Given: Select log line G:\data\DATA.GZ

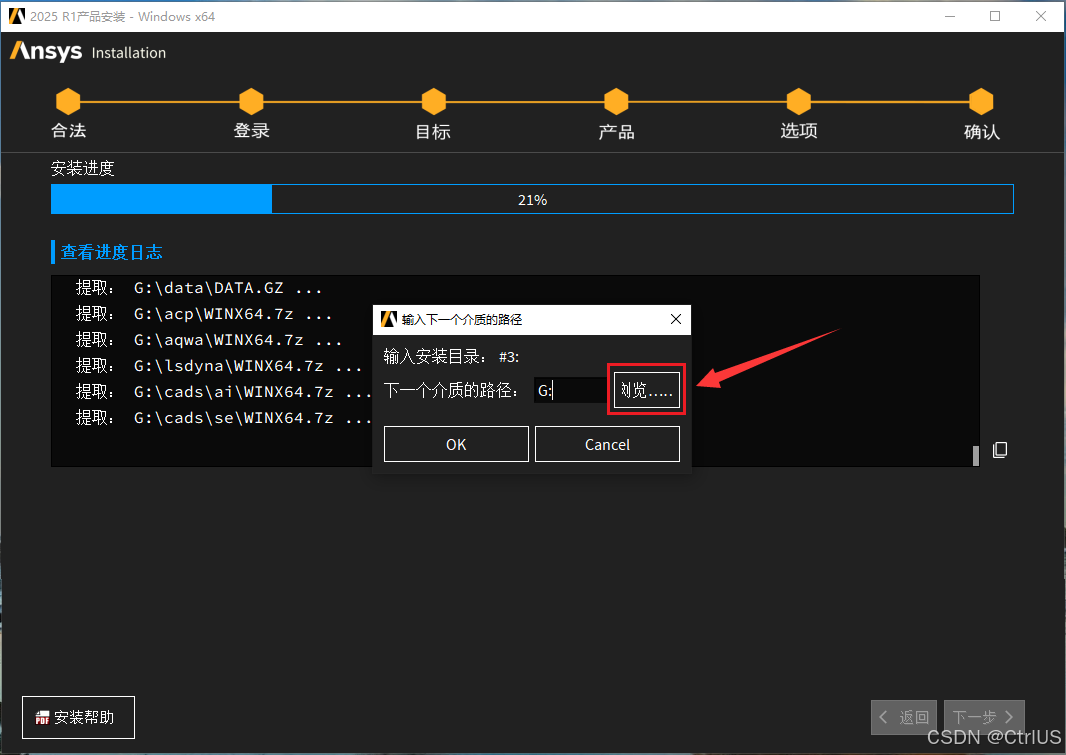Looking at the screenshot, I should click(199, 288).
